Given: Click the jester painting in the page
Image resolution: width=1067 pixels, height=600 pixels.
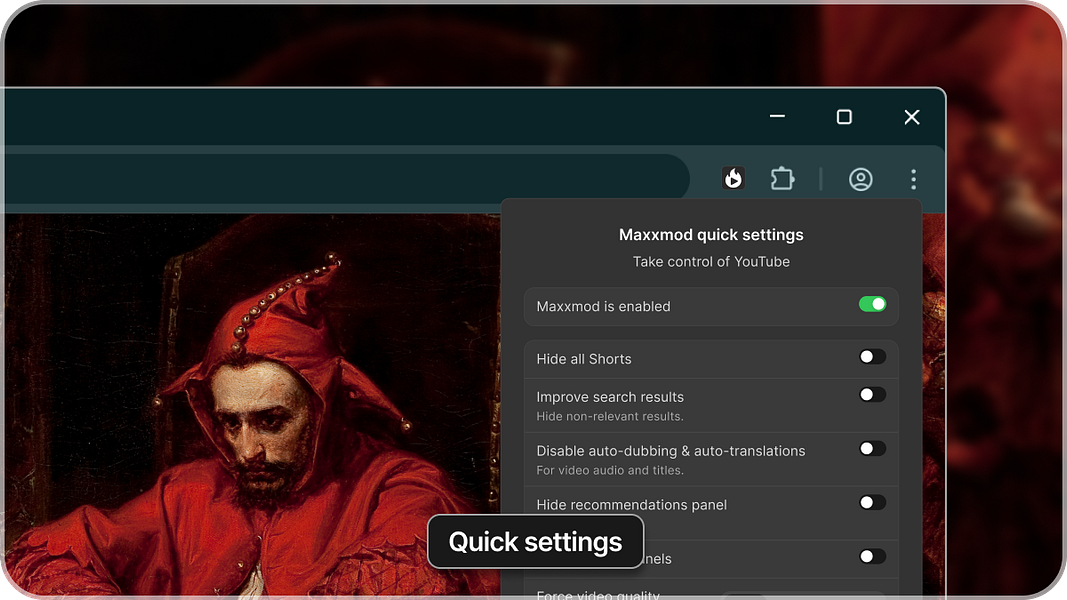Looking at the screenshot, I should tap(252, 405).
